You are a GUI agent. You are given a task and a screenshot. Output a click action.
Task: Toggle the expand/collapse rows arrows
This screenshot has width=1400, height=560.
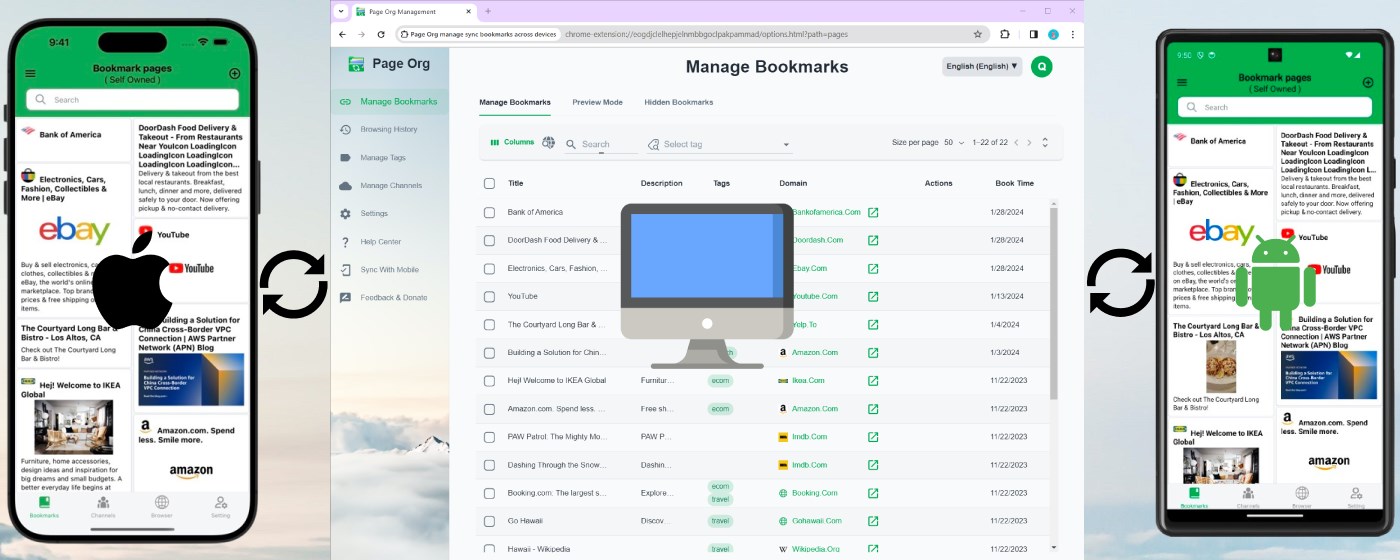[x=1045, y=142]
